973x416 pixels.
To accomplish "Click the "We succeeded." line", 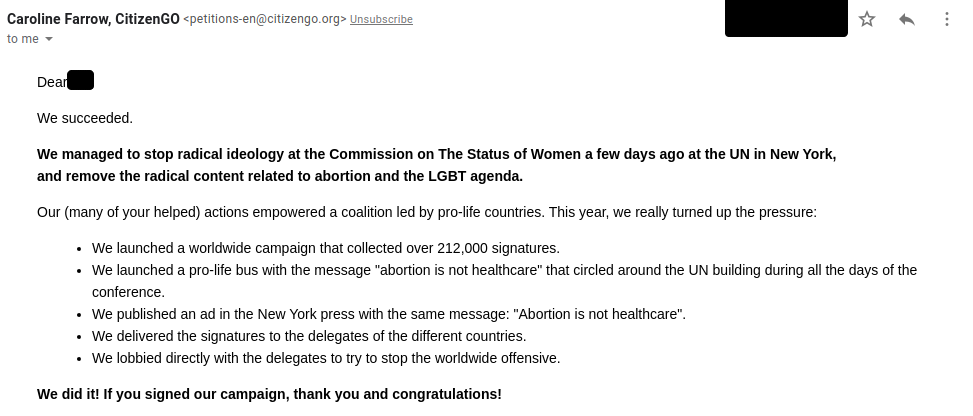I will click(85, 118).
